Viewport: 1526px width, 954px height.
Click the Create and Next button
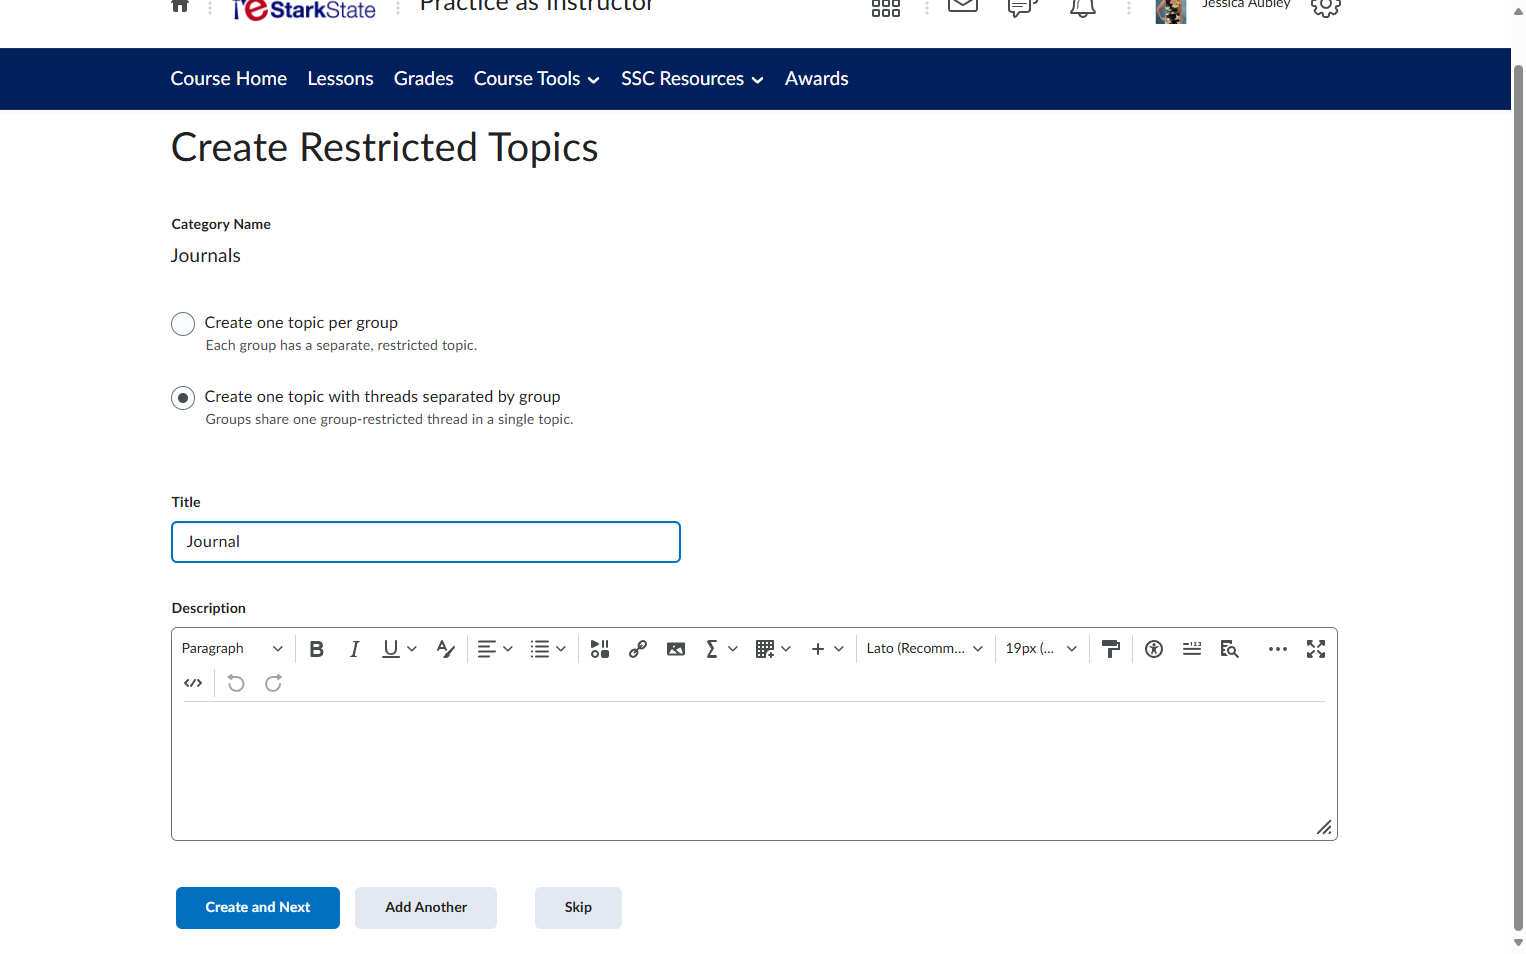click(x=258, y=908)
